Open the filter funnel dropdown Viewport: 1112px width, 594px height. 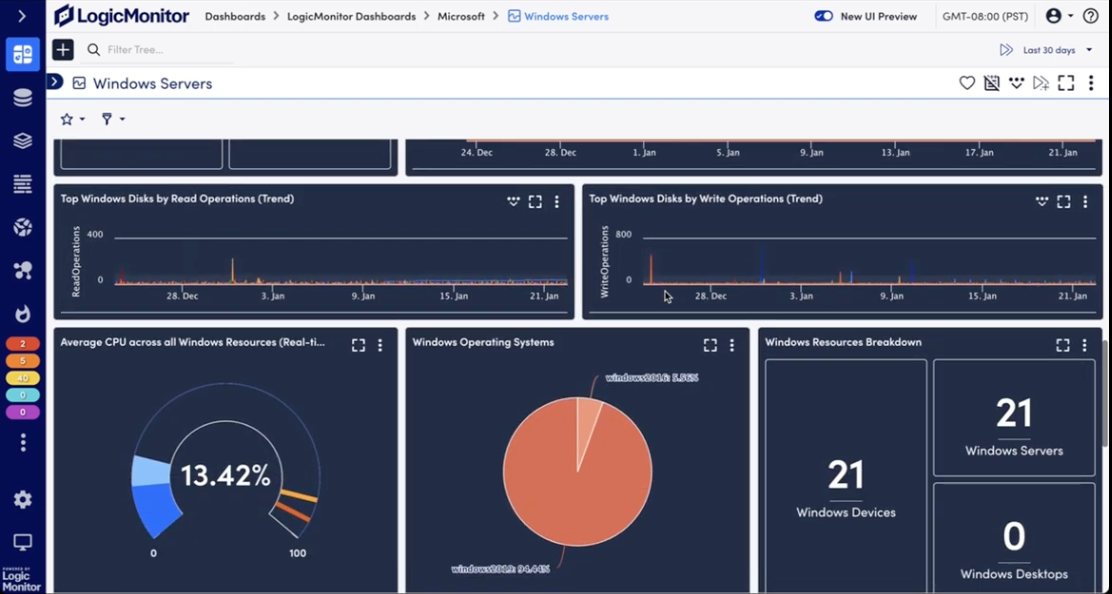click(113, 119)
